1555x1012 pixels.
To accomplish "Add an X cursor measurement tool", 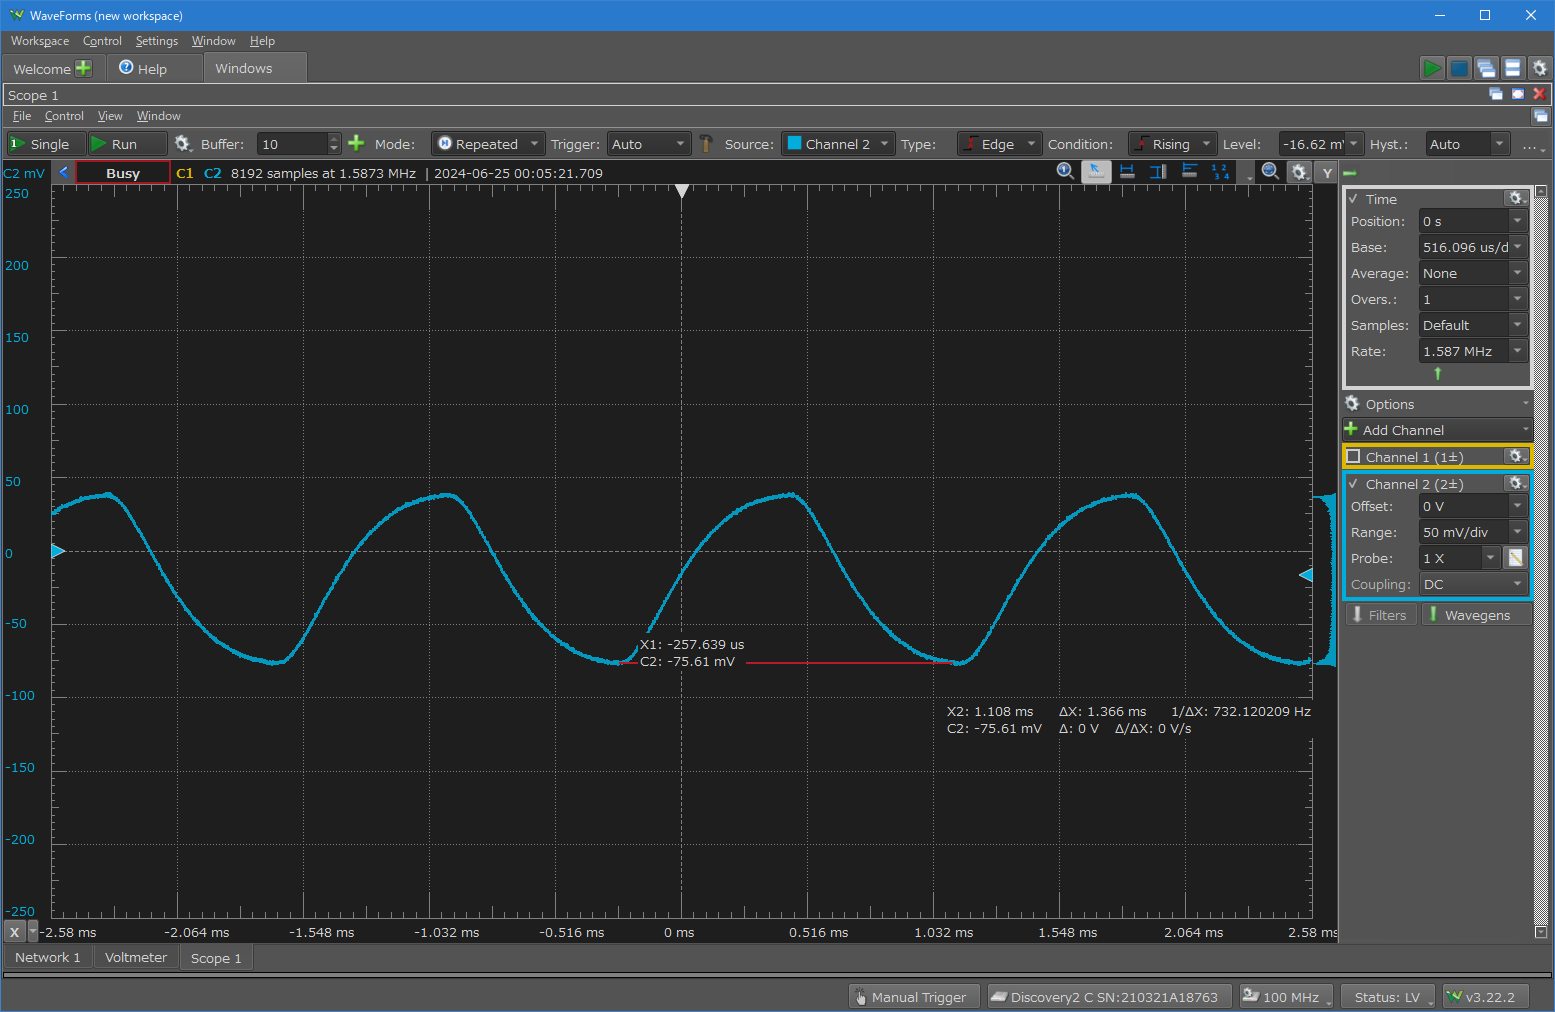I will (x=1127, y=171).
